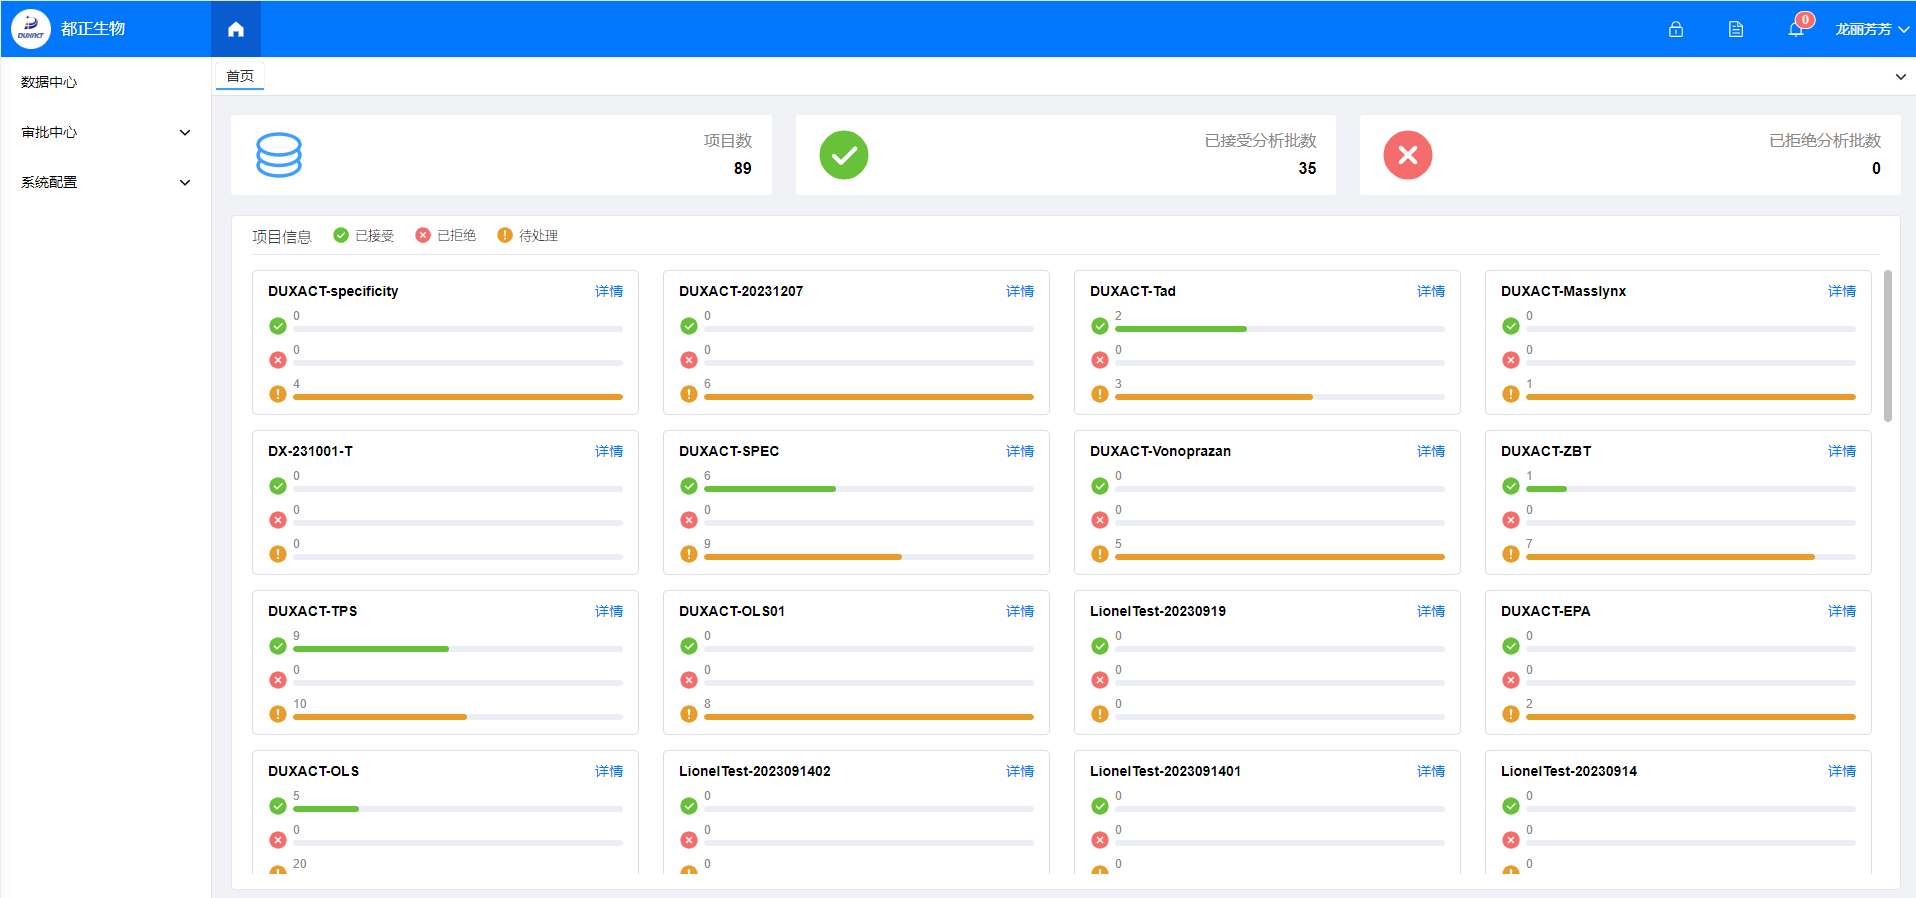Viewport: 1916px width, 898px height.
Task: Click accepted icon in DUXACT-OLS card
Action: coord(278,806)
